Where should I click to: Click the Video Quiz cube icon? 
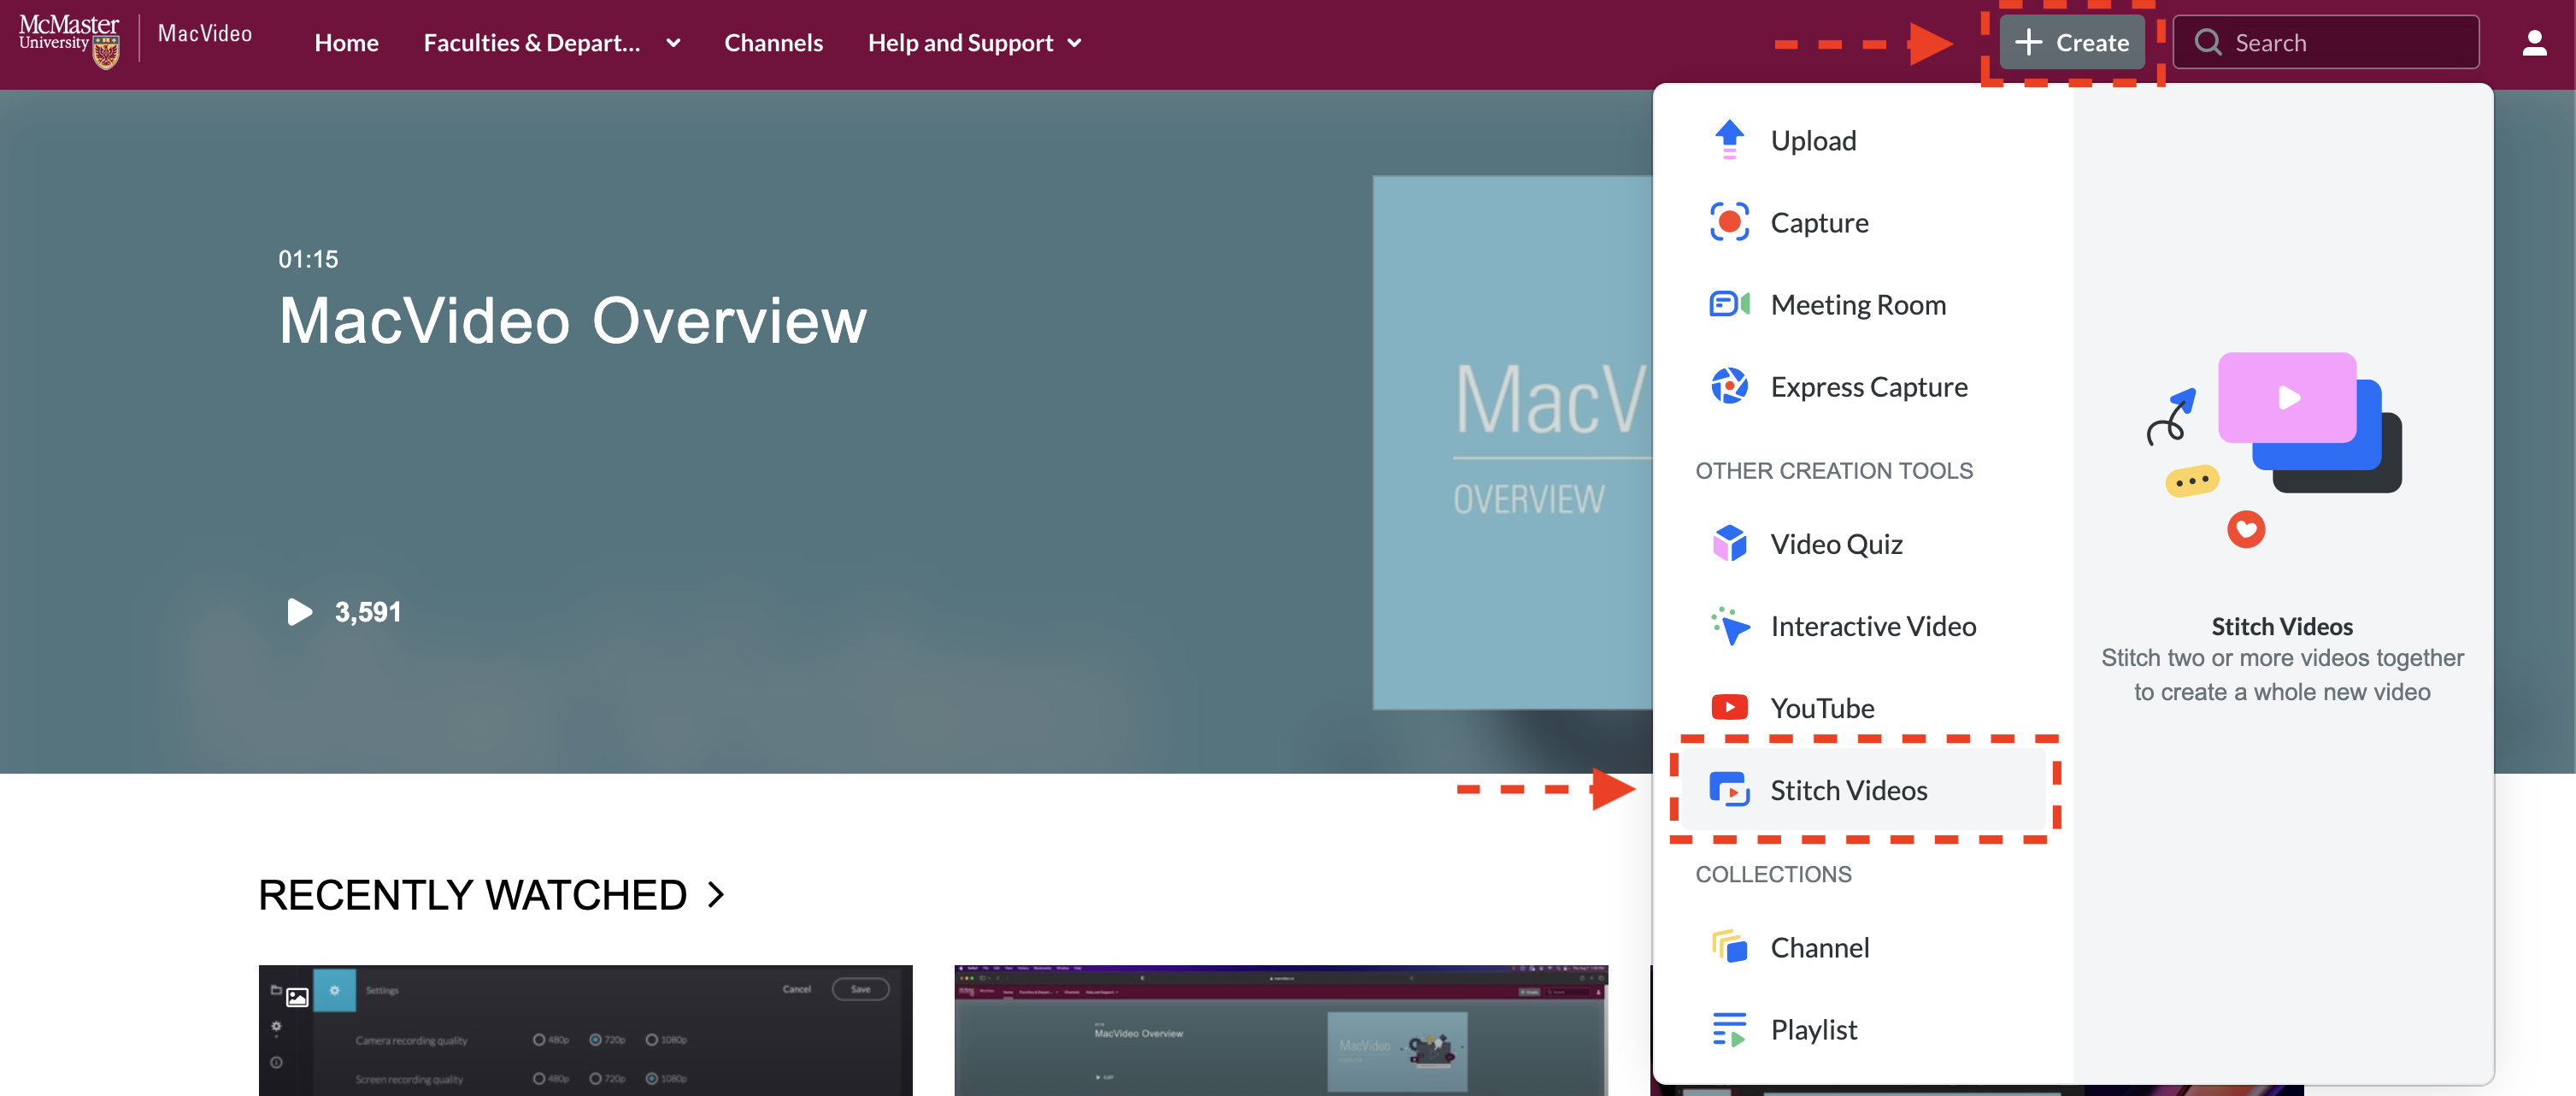tap(1729, 543)
